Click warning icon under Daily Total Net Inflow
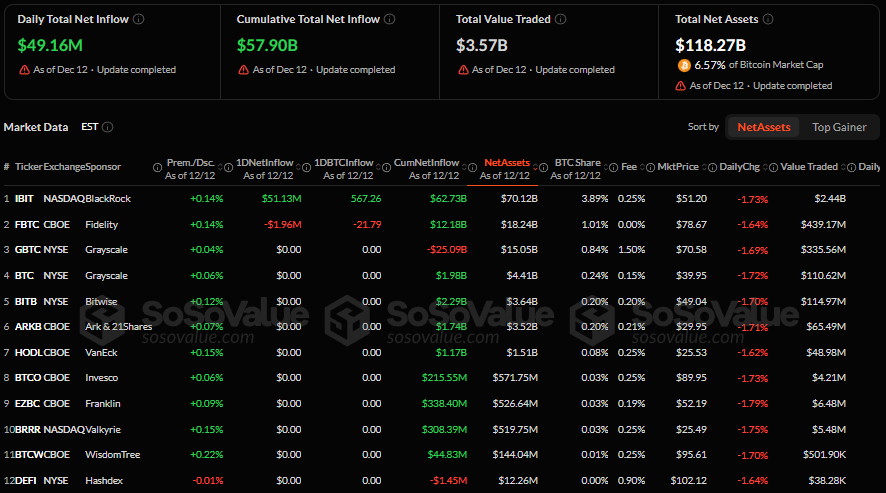The width and height of the screenshot is (886, 493). 24,70
